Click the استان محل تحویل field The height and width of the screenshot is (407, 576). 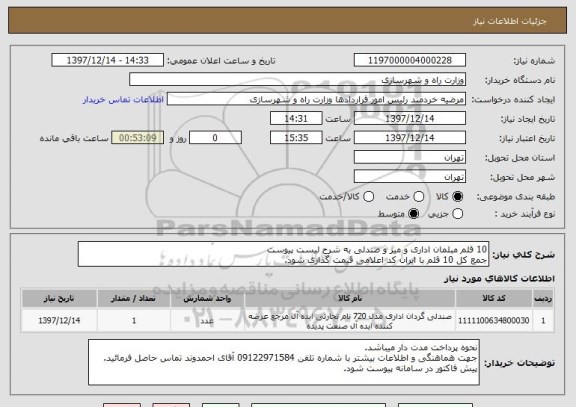[410, 157]
